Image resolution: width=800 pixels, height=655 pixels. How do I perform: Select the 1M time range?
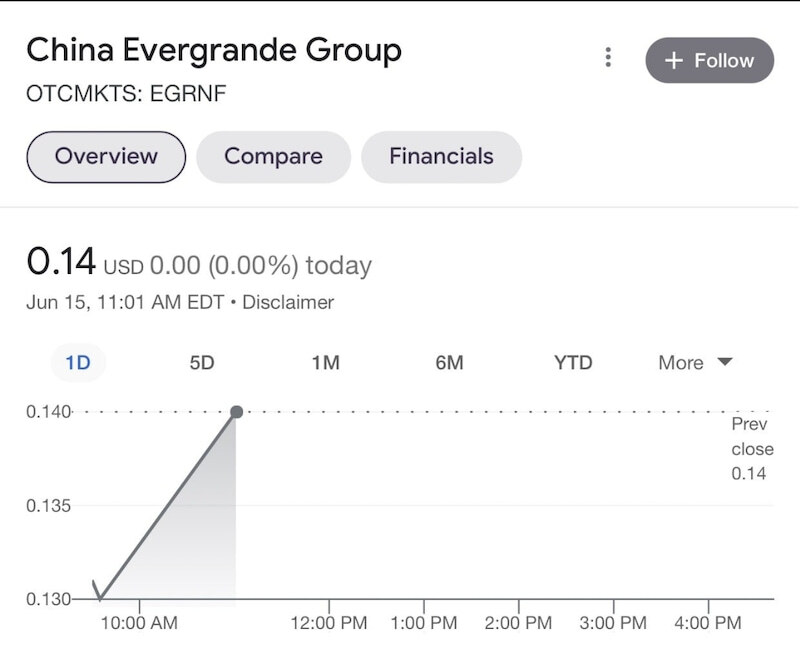pos(326,363)
